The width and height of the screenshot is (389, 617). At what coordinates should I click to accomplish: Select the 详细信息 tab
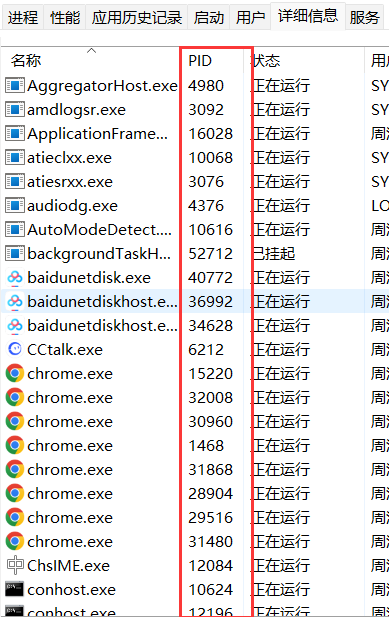point(308,16)
